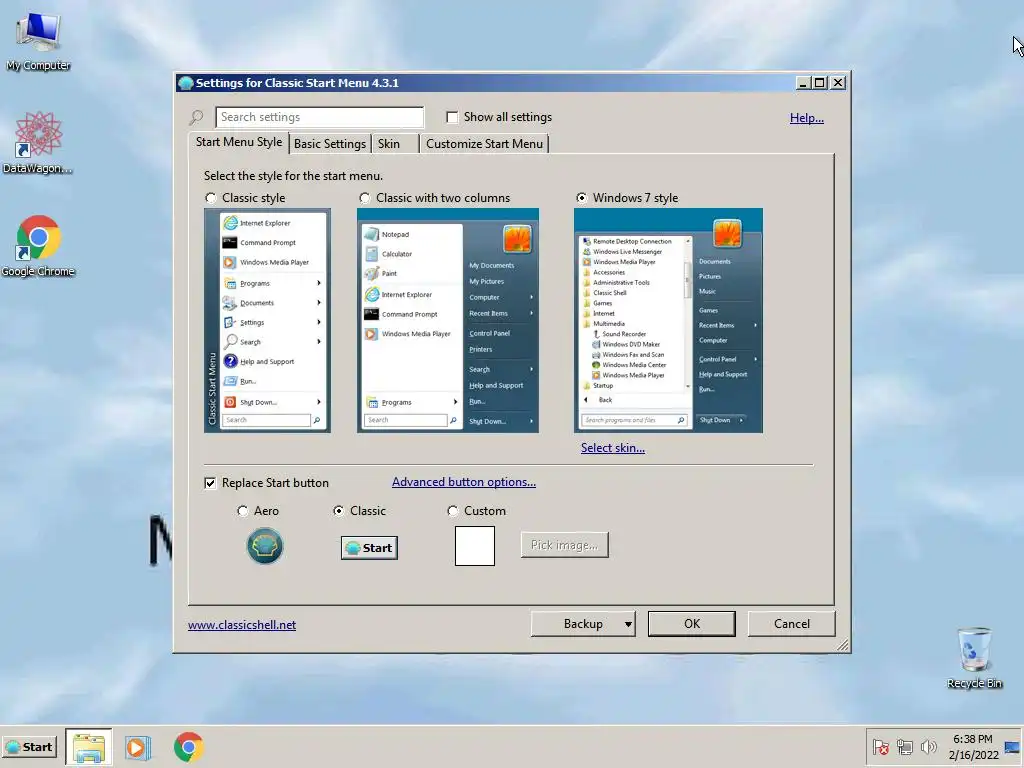
Task: Choose Classic with two columns radio option
Action: tap(364, 198)
